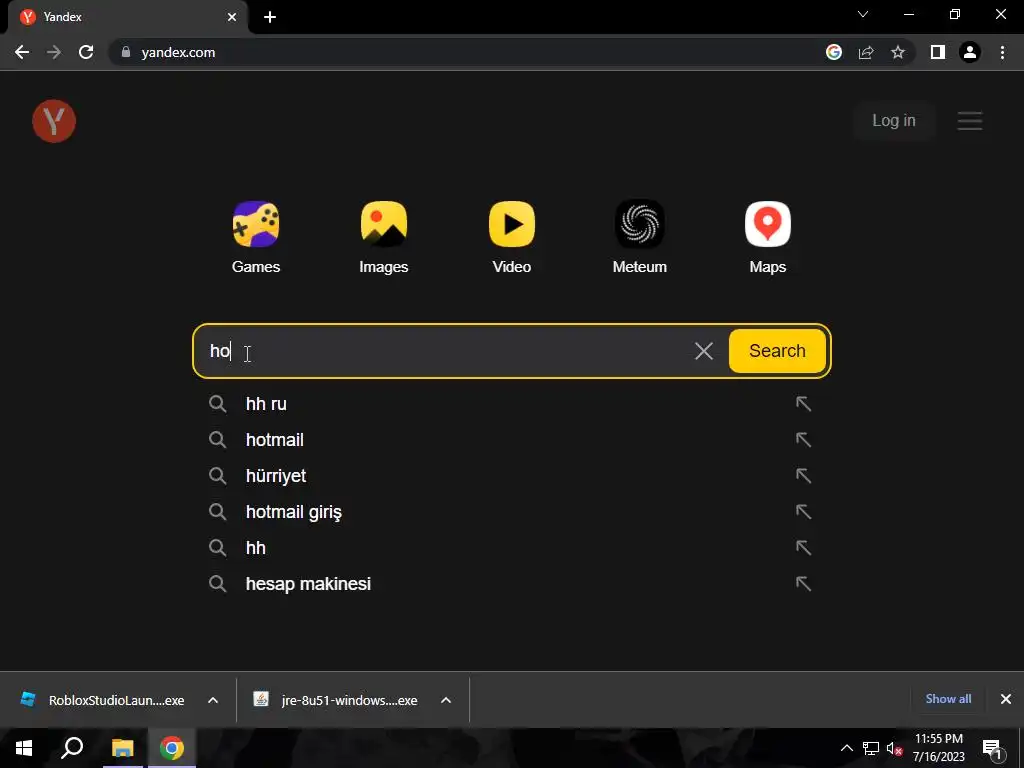Open Windows taskbar search
Image resolution: width=1024 pixels, height=768 pixels.
click(72, 748)
